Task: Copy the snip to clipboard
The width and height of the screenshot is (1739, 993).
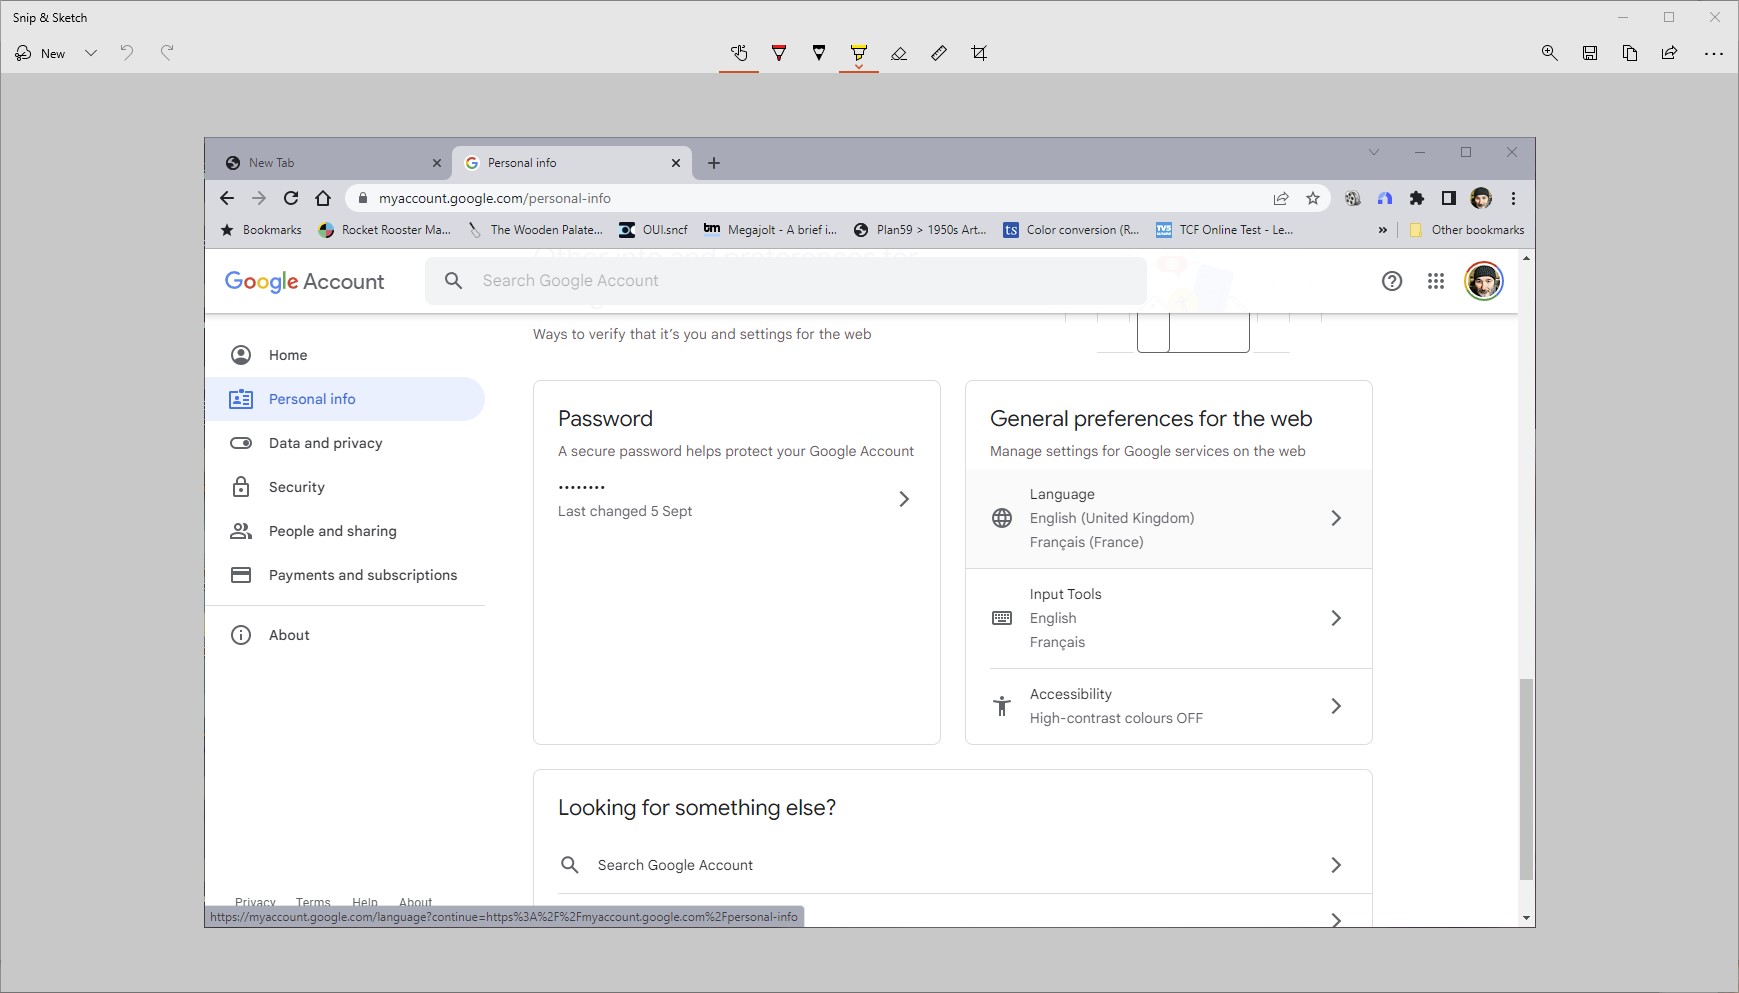Action: pos(1630,53)
